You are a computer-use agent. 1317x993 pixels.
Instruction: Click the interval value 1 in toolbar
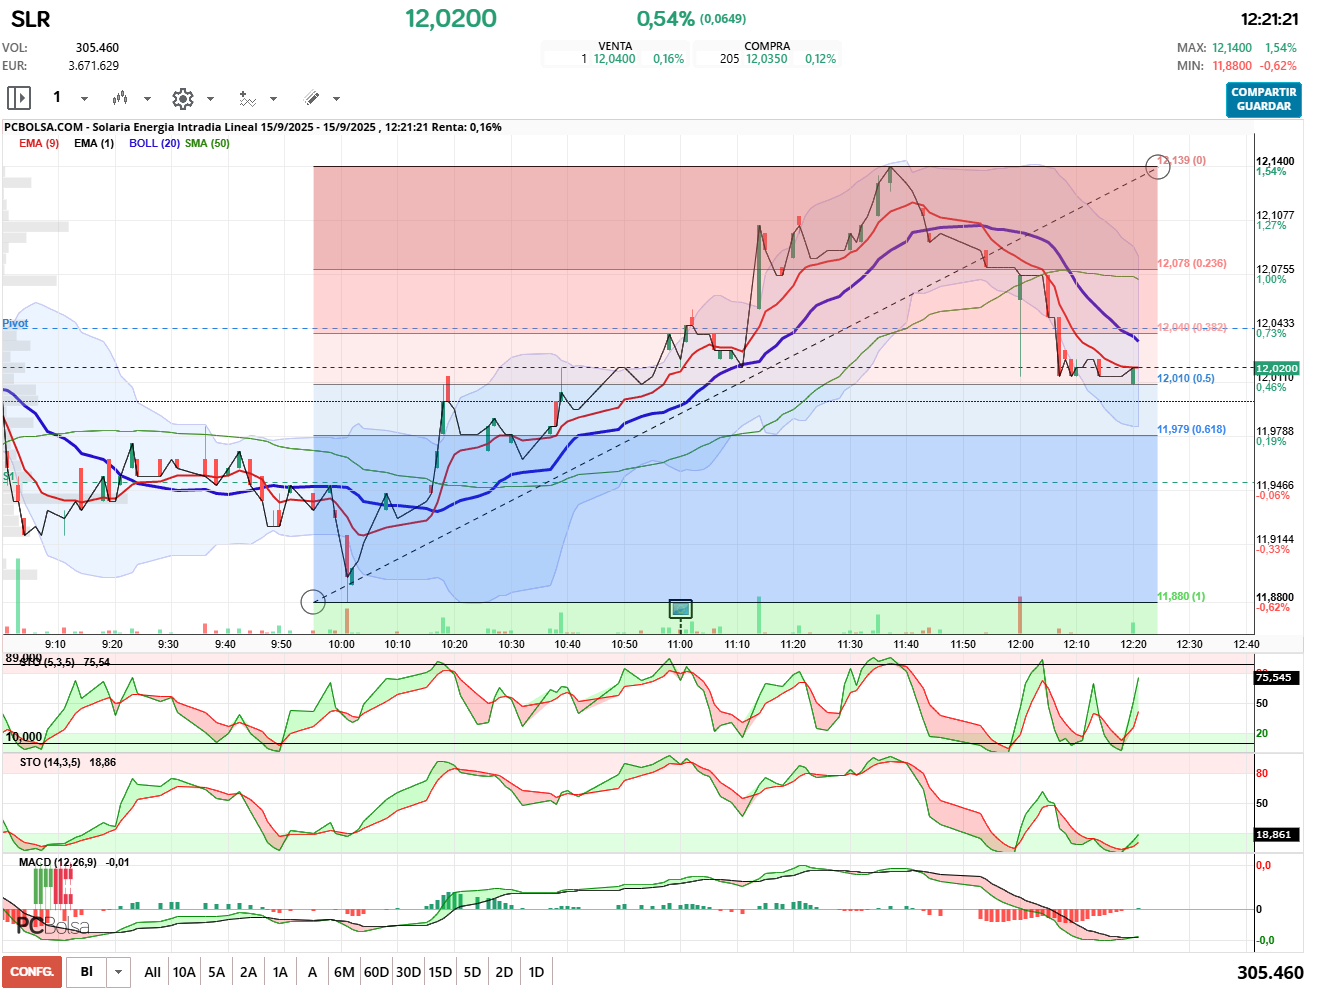[57, 97]
